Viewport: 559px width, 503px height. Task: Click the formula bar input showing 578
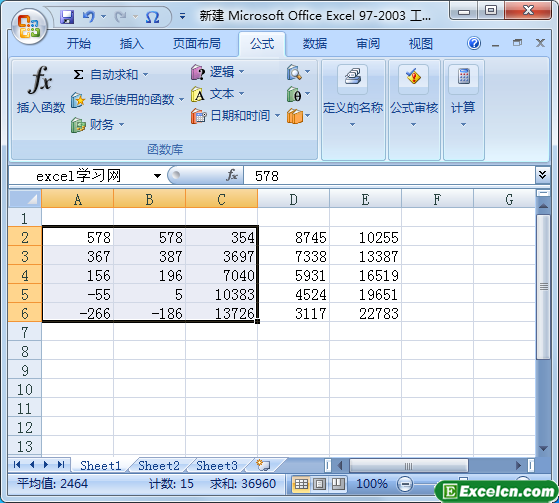pos(389,175)
